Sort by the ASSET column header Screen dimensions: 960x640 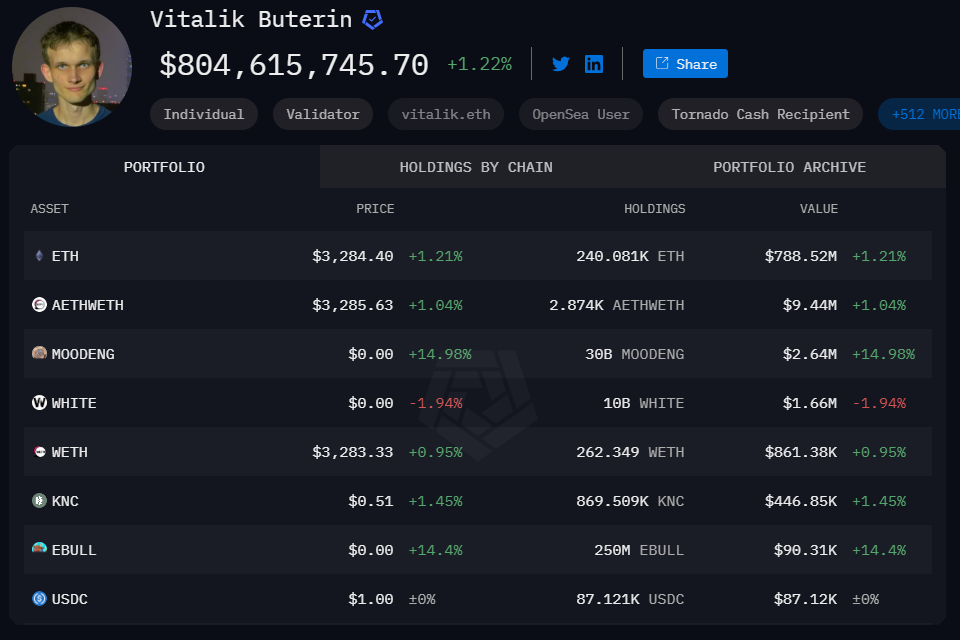50,209
